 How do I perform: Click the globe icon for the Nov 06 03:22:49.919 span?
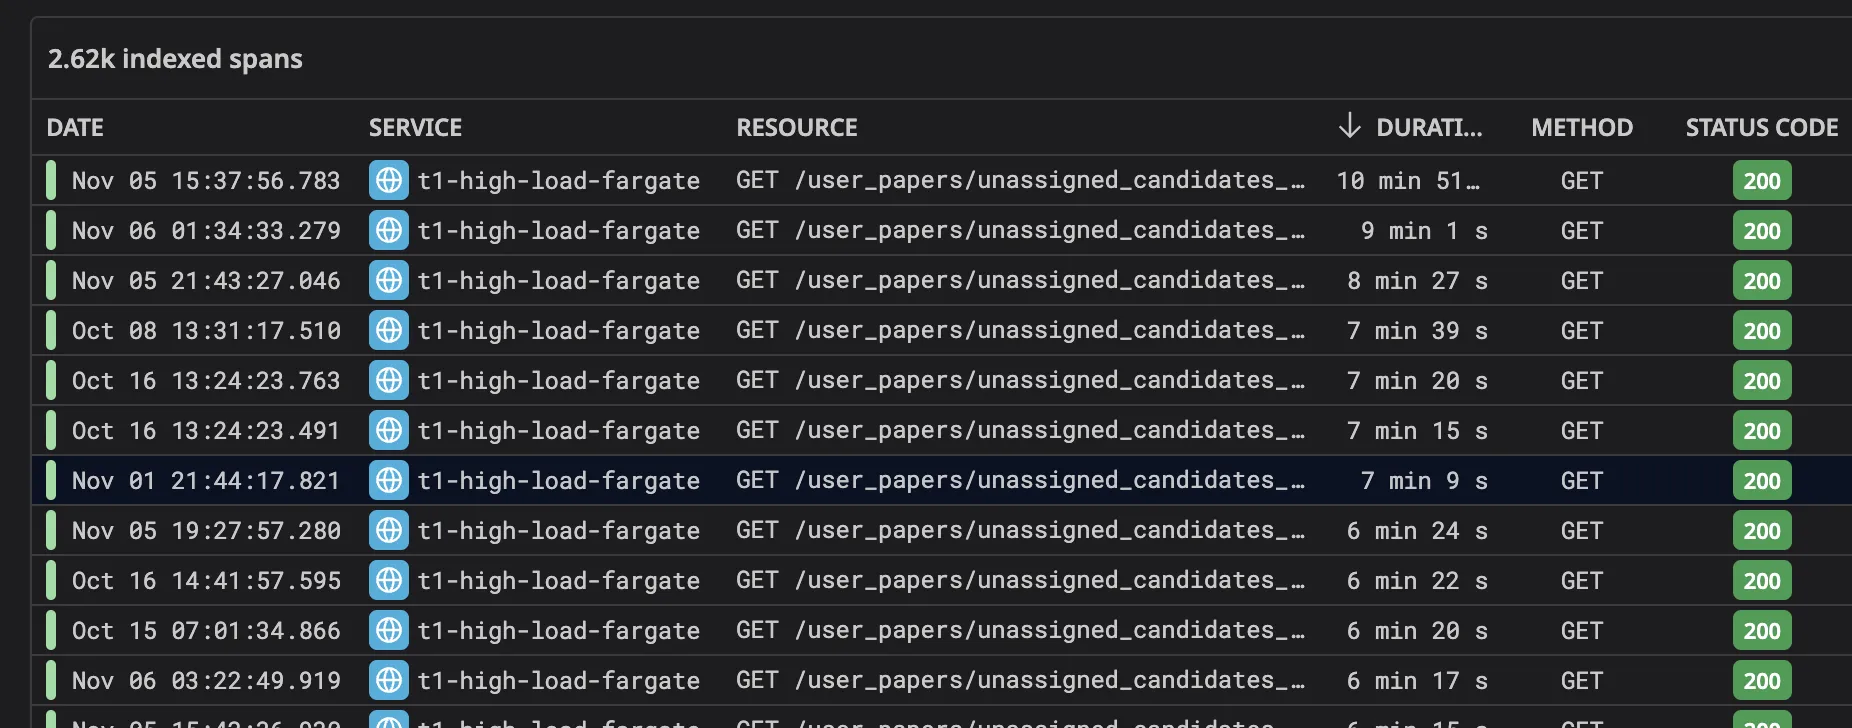click(389, 681)
